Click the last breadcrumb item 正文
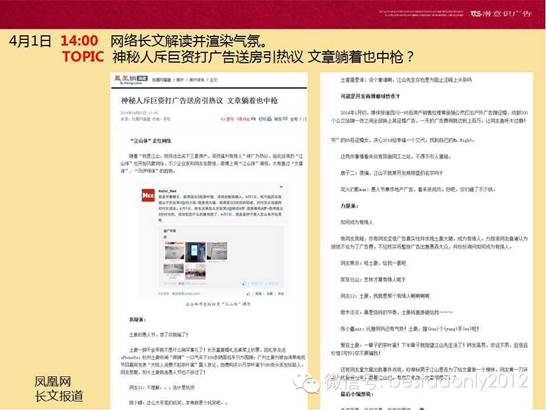Image resolution: width=546 pixels, height=410 pixels. coord(214,80)
